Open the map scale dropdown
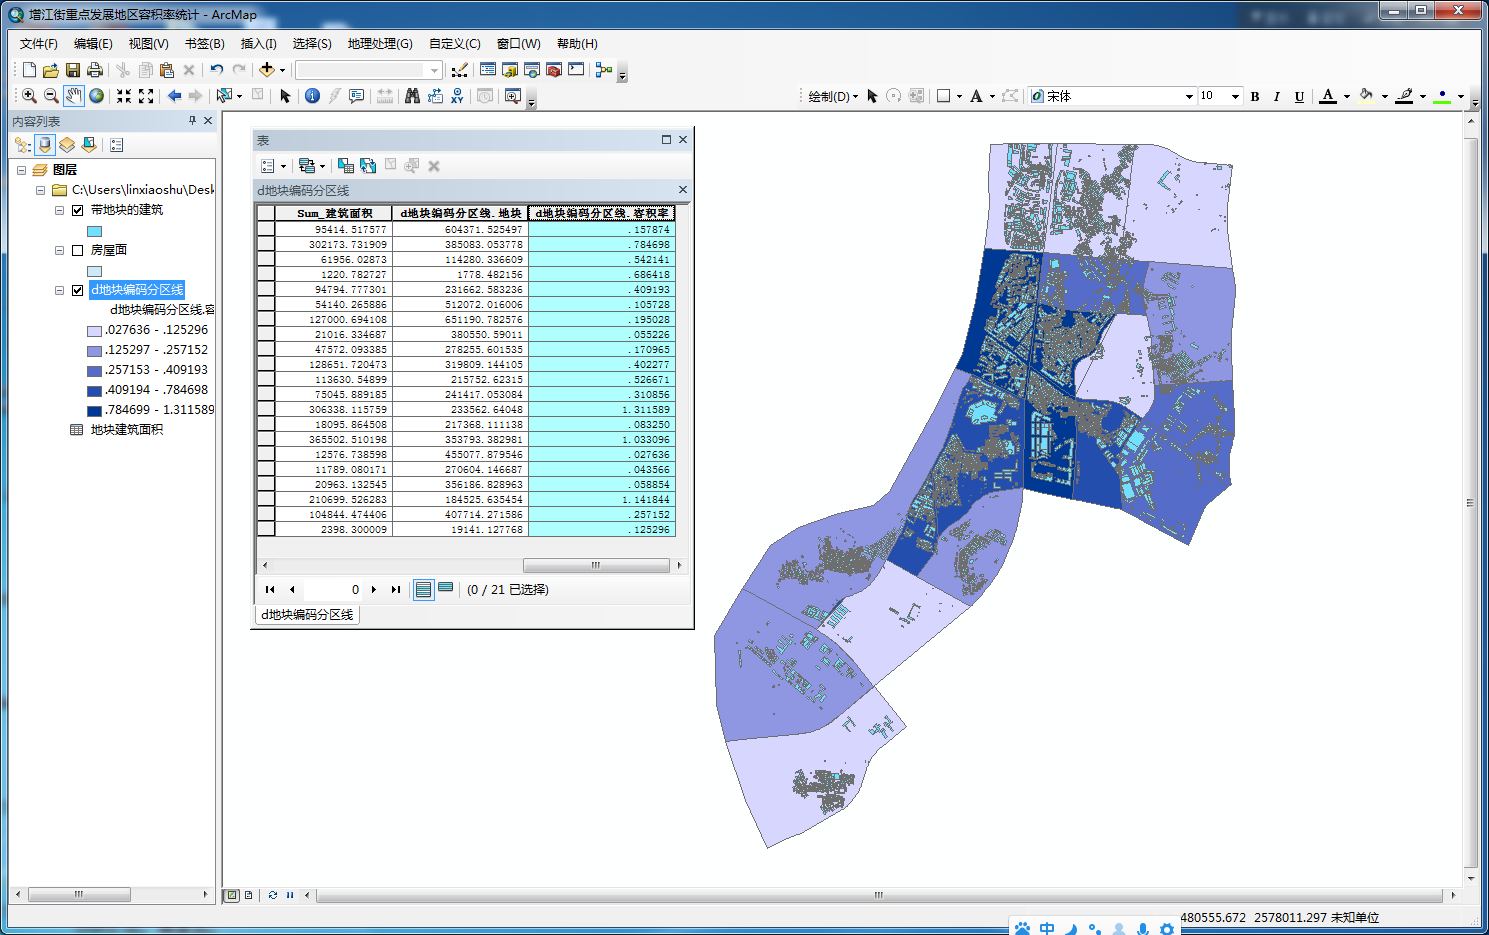 coord(434,70)
